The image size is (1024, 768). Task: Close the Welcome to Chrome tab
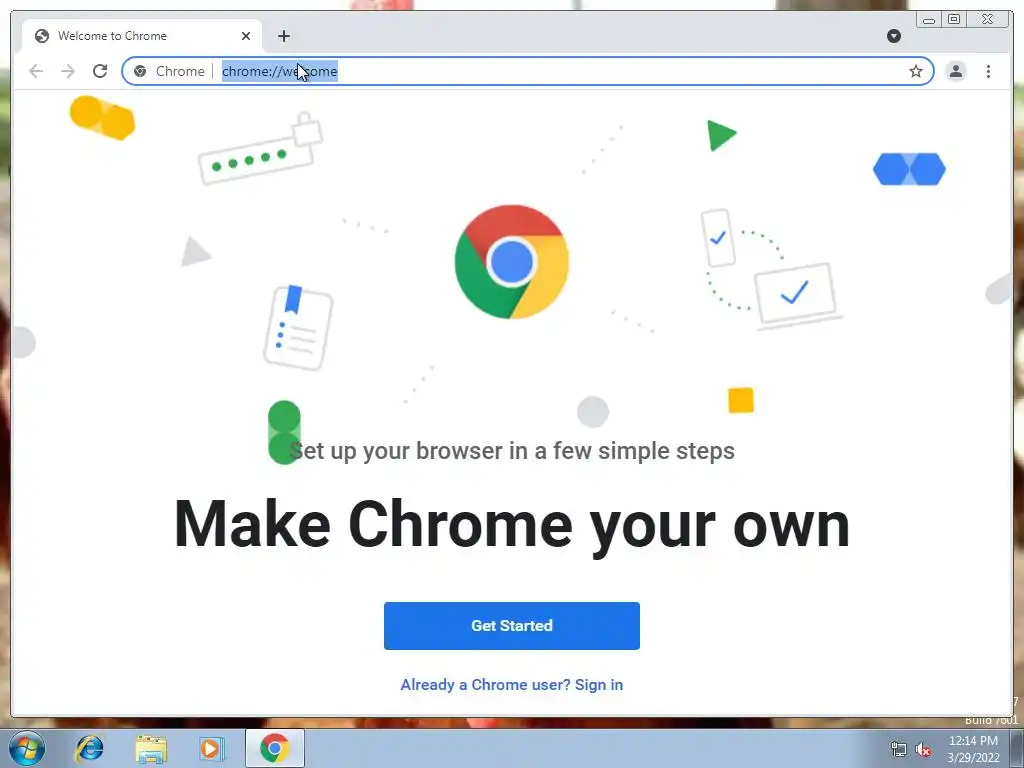pyautogui.click(x=246, y=36)
